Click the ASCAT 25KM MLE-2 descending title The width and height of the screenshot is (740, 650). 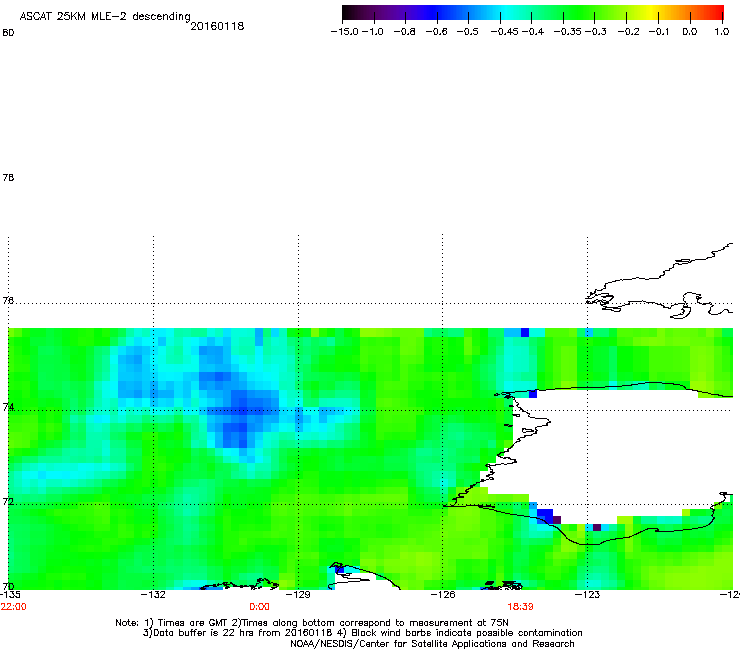(x=105, y=16)
